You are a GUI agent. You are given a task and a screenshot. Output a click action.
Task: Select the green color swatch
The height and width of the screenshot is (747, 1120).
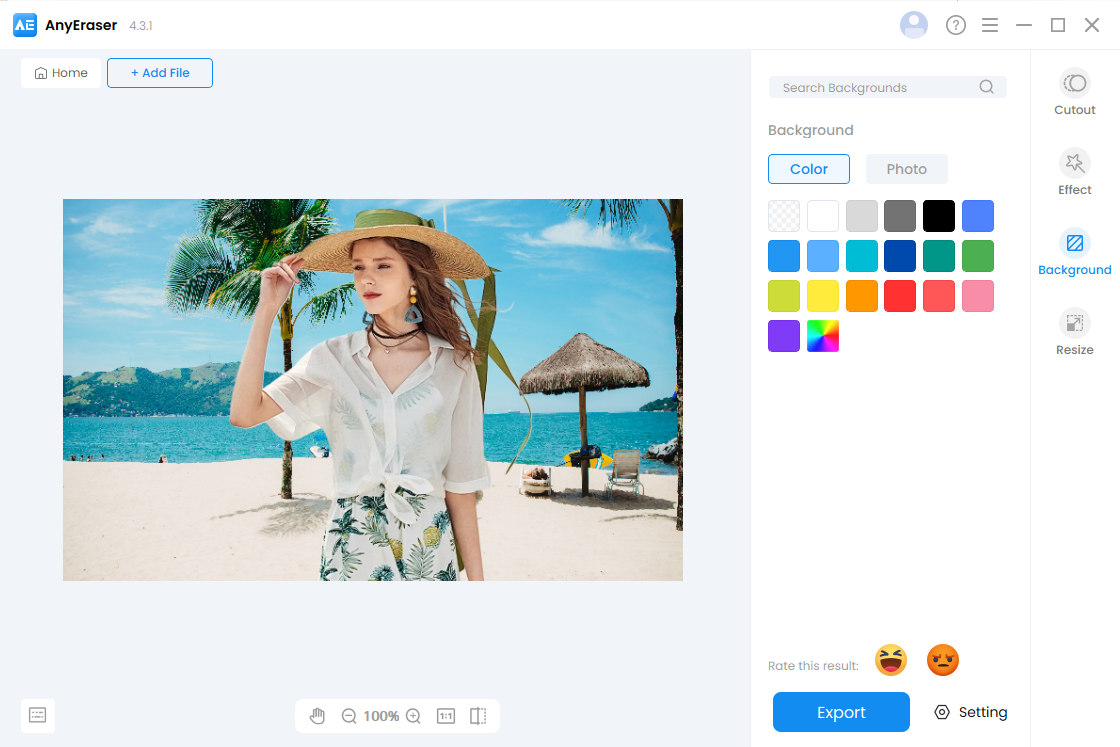pyautogui.click(x=978, y=256)
